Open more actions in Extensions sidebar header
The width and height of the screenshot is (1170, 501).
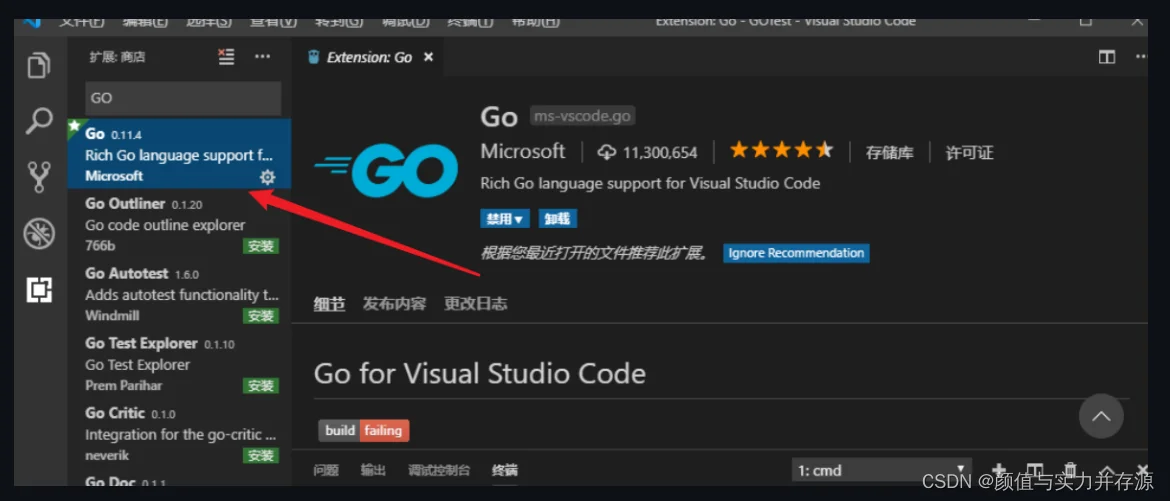click(263, 57)
